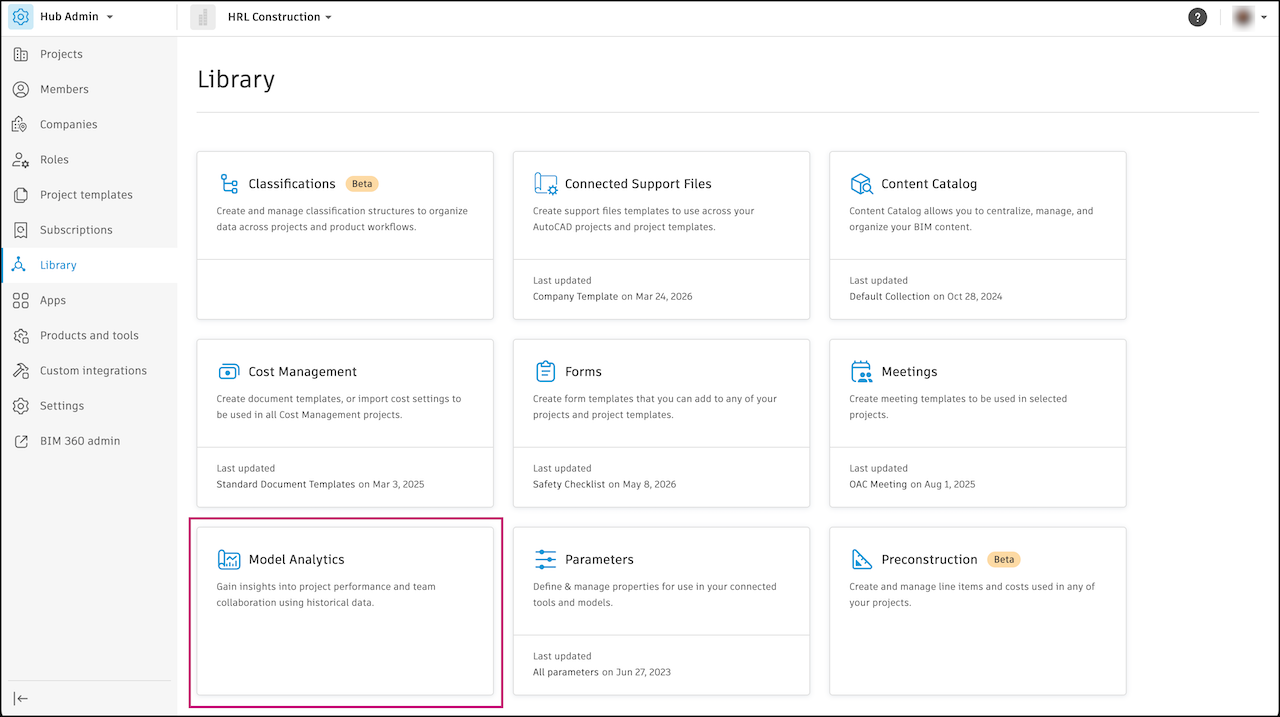Open the Cost Management card title

pyautogui.click(x=303, y=372)
